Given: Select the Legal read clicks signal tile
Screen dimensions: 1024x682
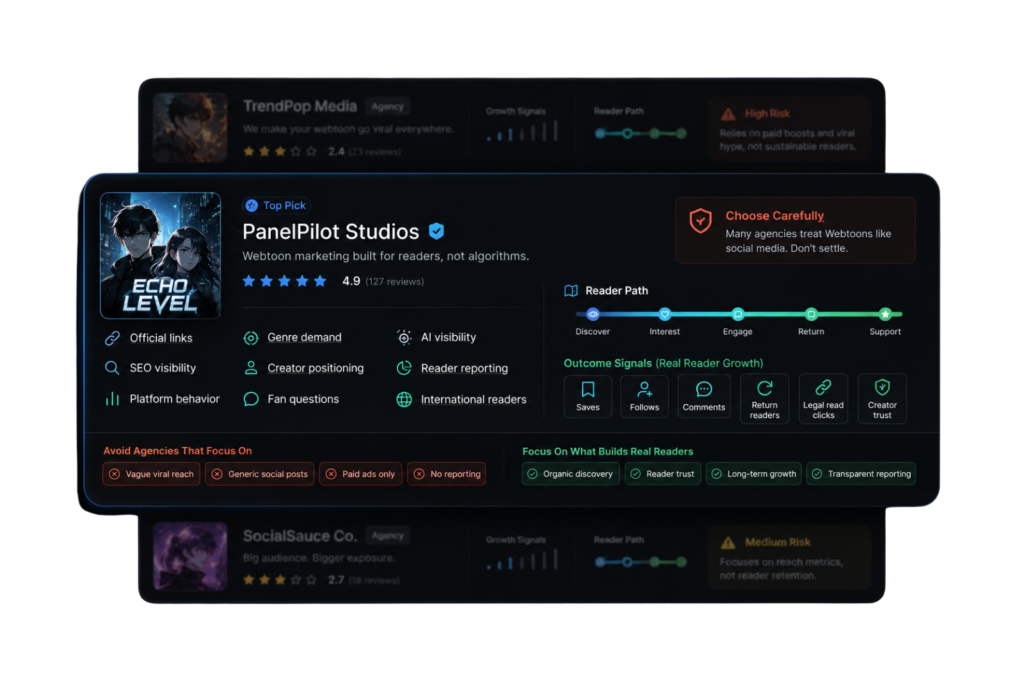Looking at the screenshot, I should 823,398.
